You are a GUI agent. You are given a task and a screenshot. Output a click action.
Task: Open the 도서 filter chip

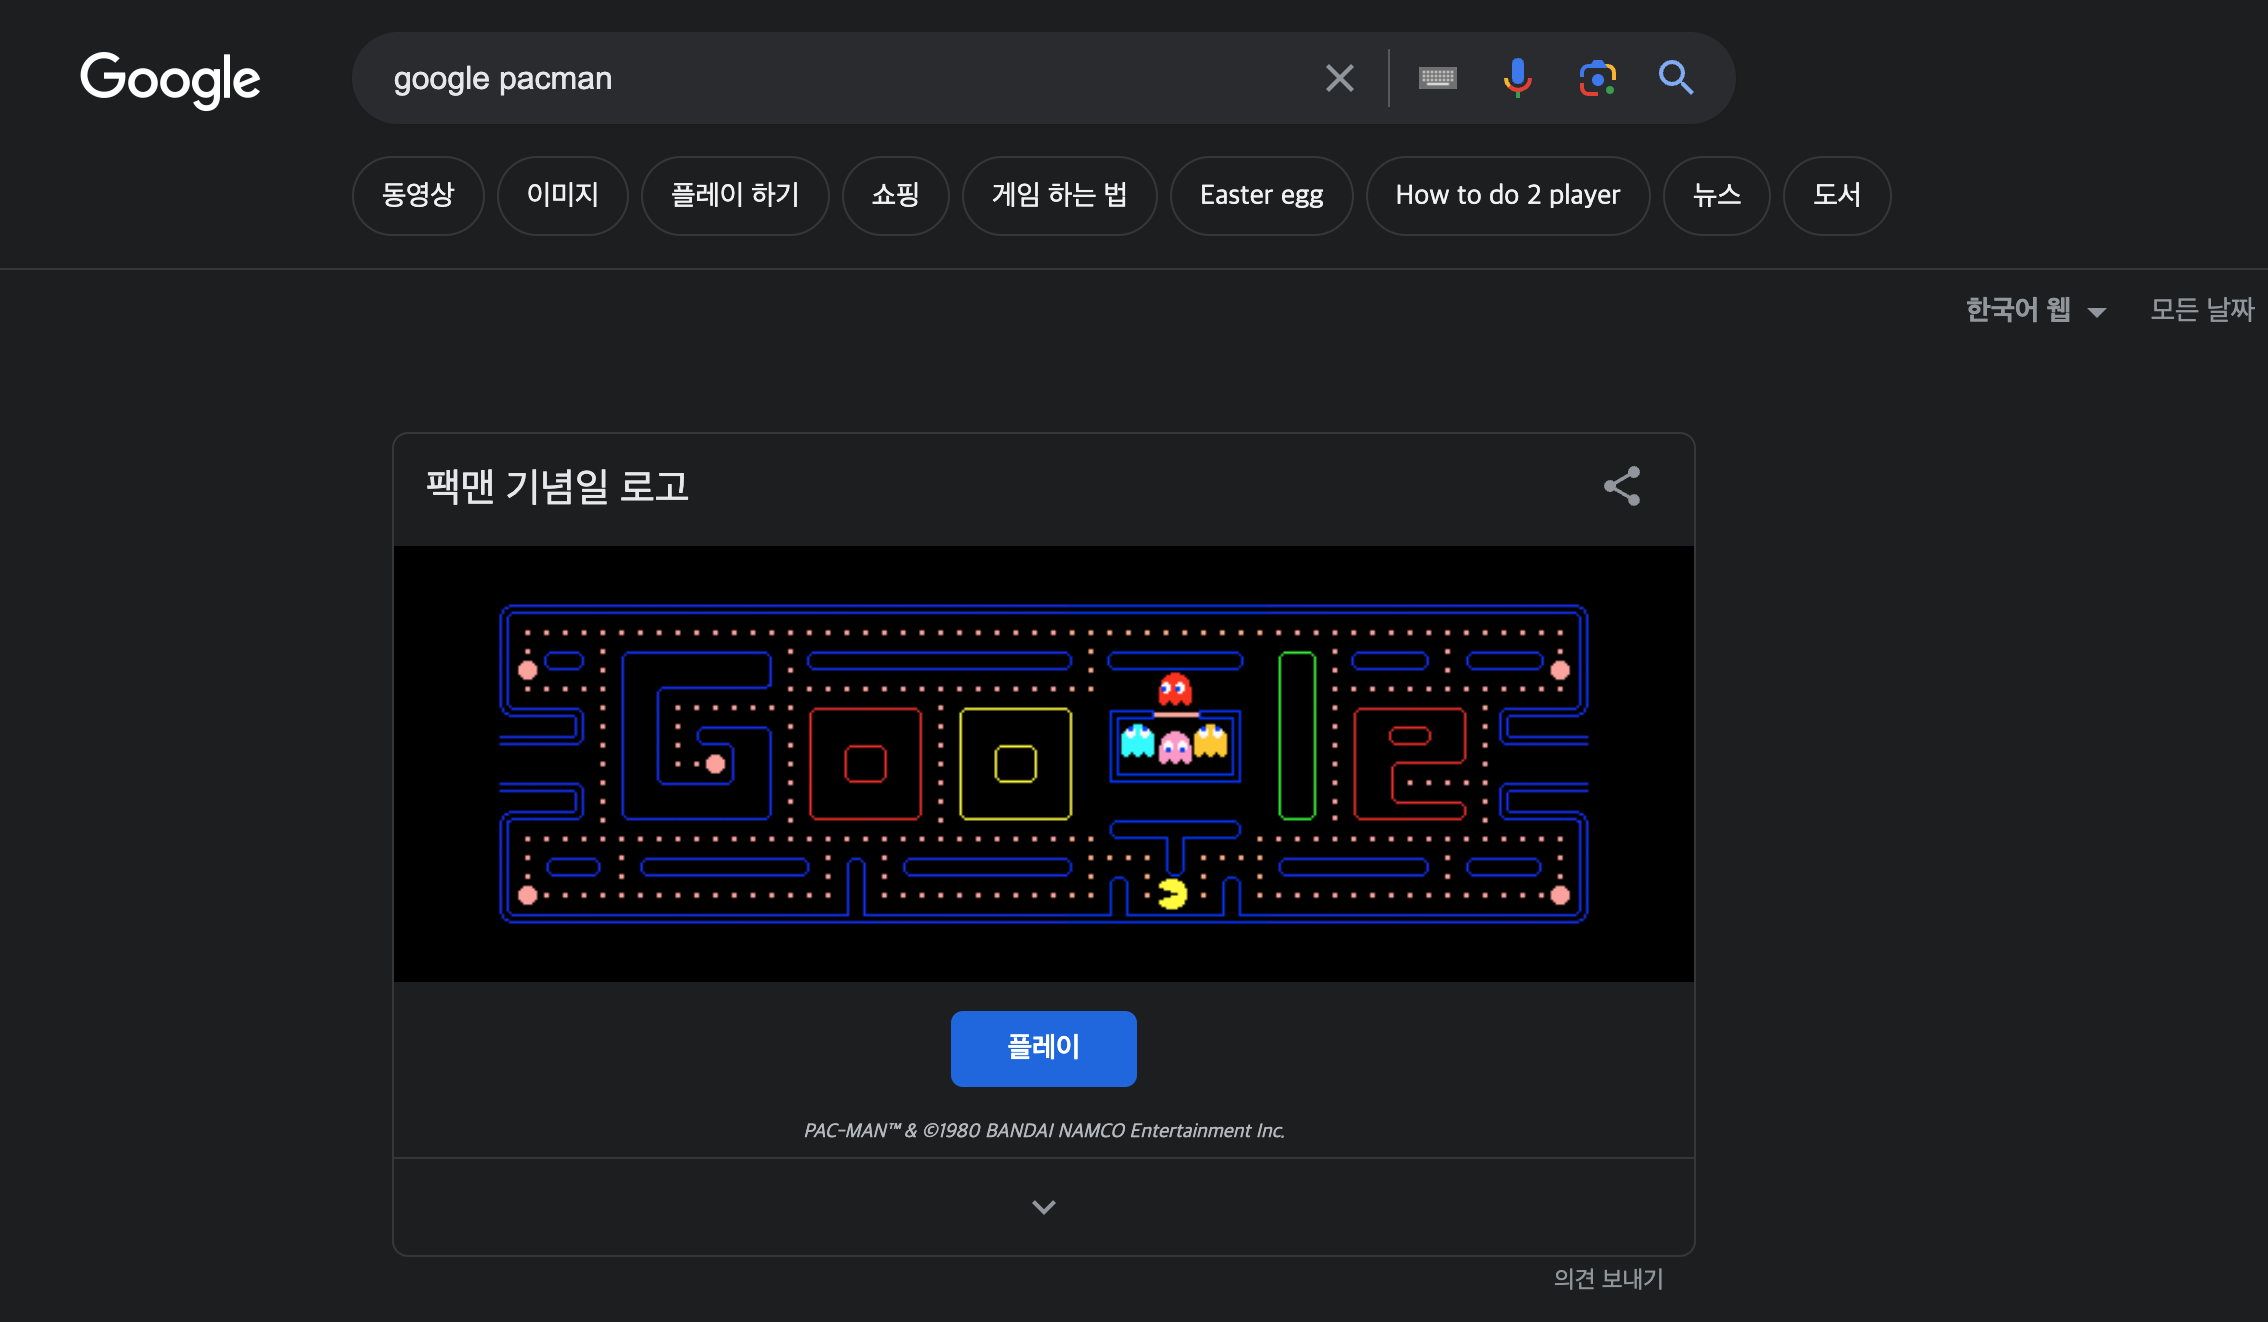(1837, 195)
